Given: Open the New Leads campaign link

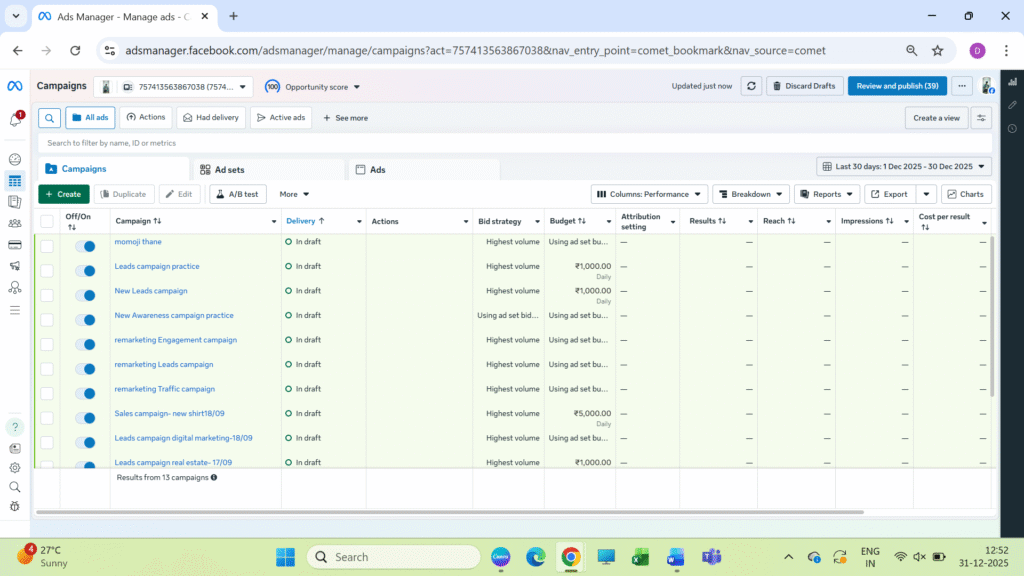Looking at the screenshot, I should coord(151,291).
